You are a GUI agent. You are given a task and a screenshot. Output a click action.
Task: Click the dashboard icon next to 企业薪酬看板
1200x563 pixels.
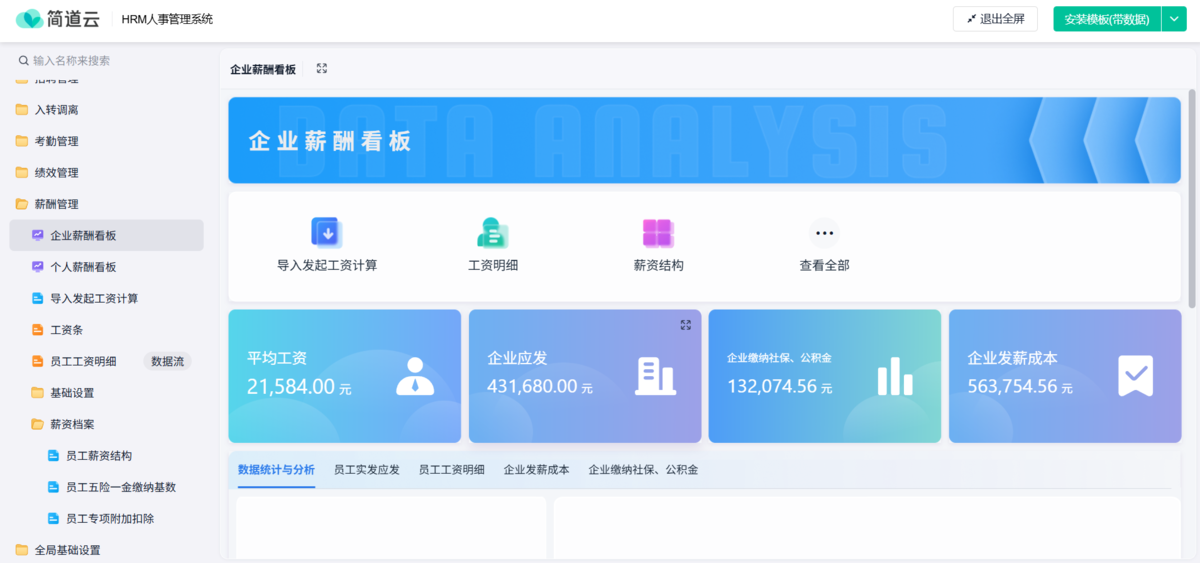click(x=38, y=236)
